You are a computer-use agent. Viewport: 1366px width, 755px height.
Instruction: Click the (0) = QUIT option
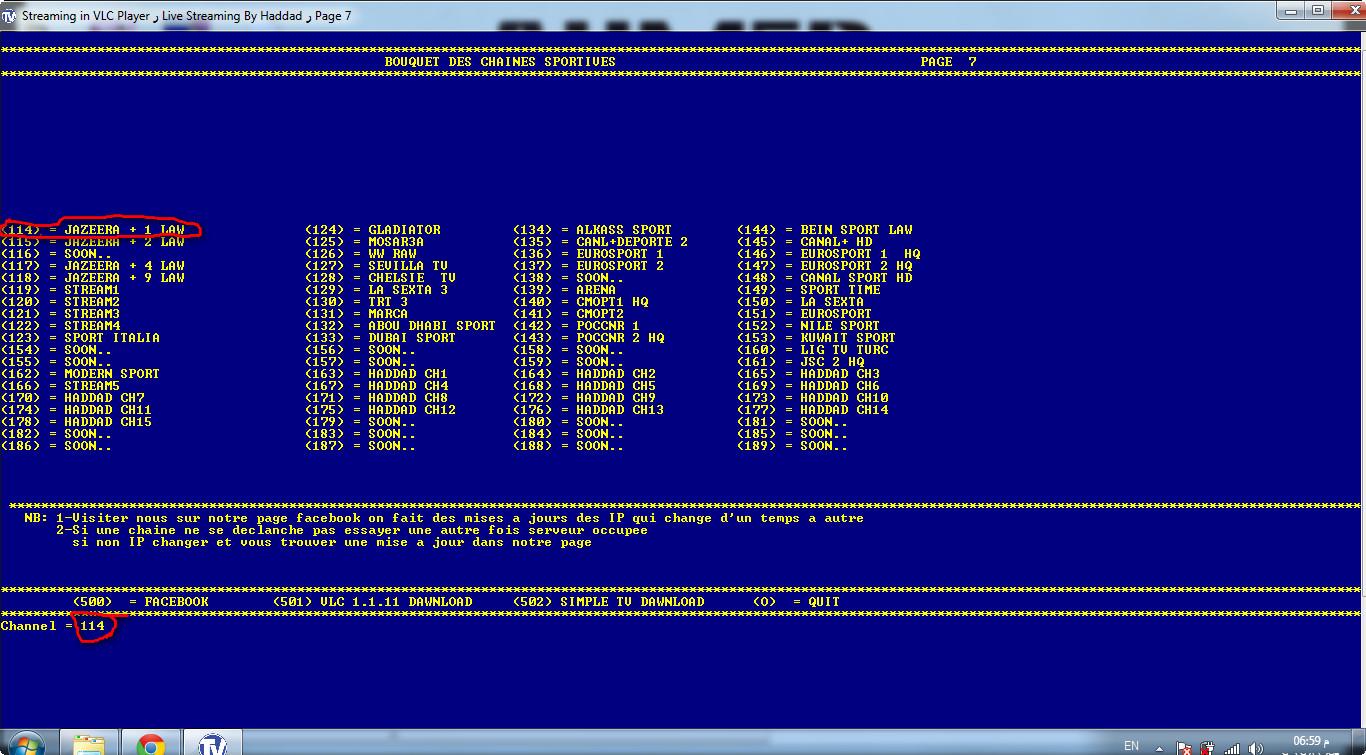tap(796, 602)
